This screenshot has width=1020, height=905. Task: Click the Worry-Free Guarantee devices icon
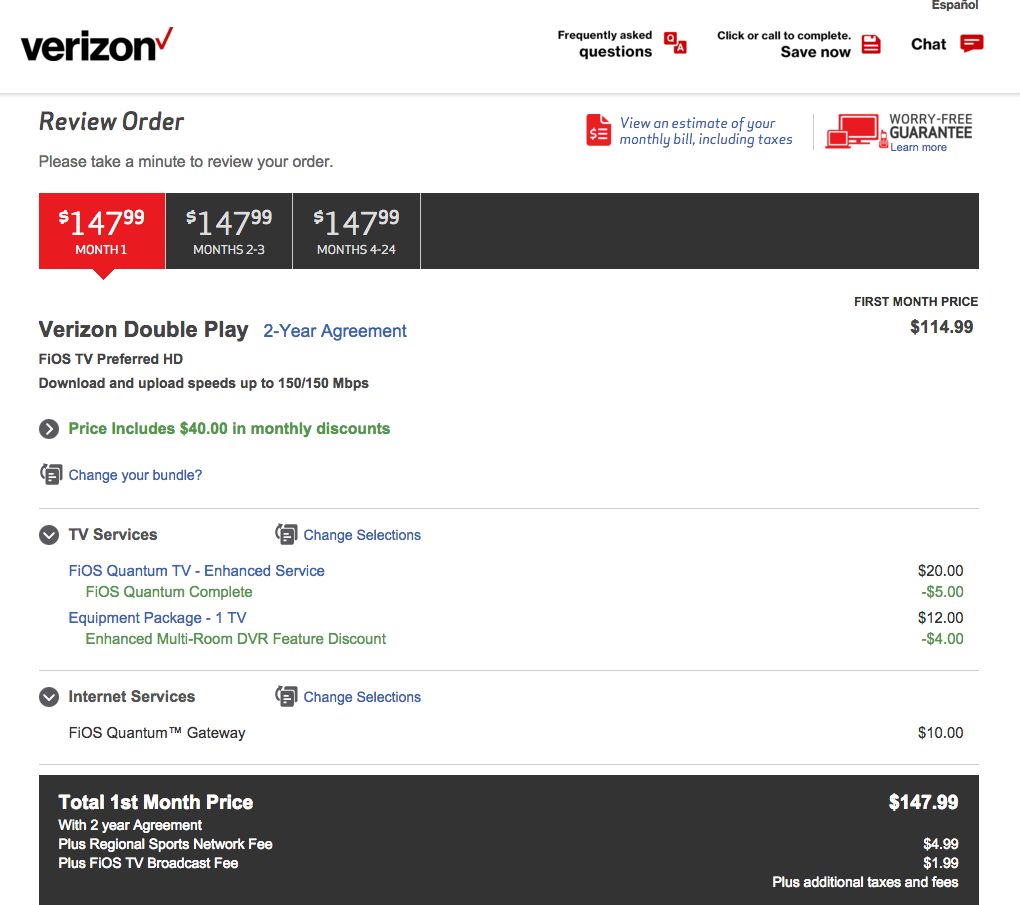coord(853,131)
